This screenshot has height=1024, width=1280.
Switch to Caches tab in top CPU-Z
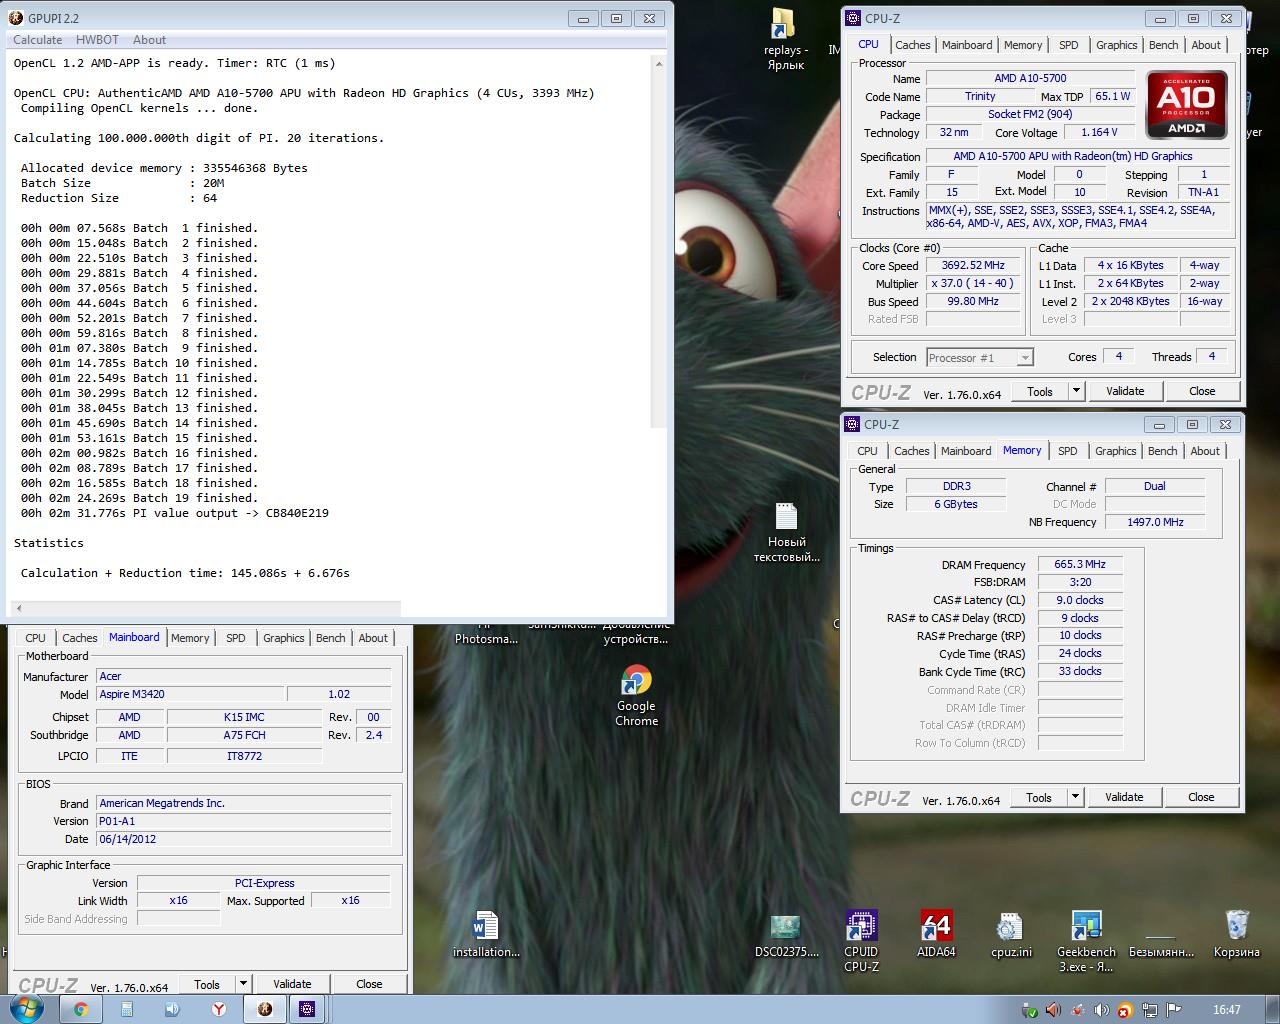[x=912, y=45]
